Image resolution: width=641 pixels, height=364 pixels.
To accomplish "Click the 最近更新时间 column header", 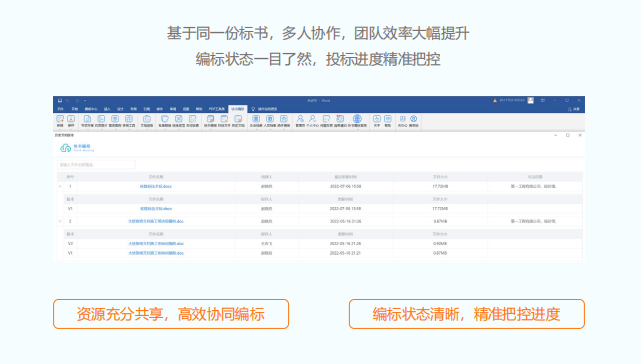I will pos(345,177).
